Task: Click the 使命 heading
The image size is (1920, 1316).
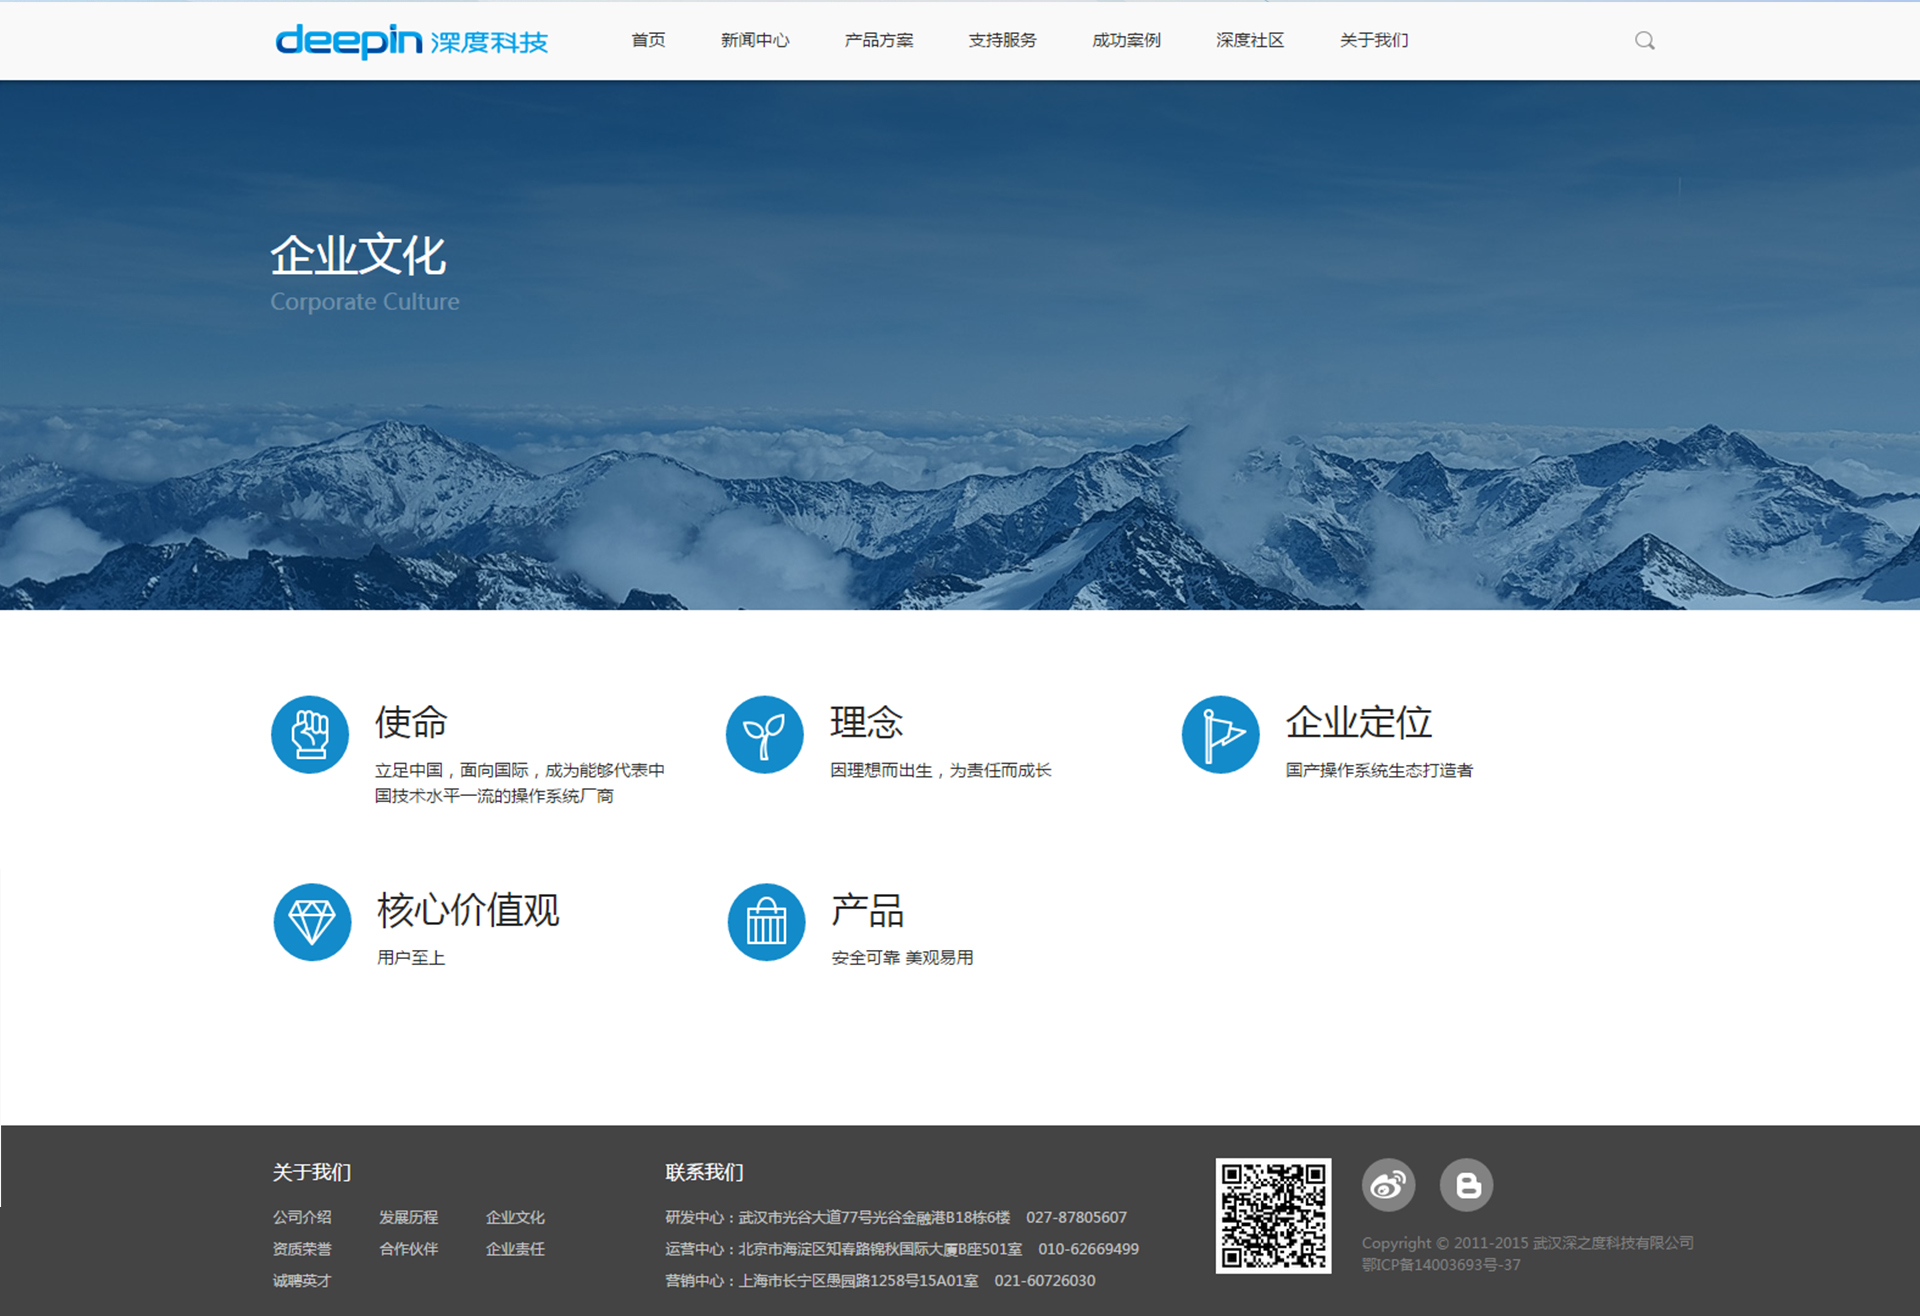Action: [411, 722]
